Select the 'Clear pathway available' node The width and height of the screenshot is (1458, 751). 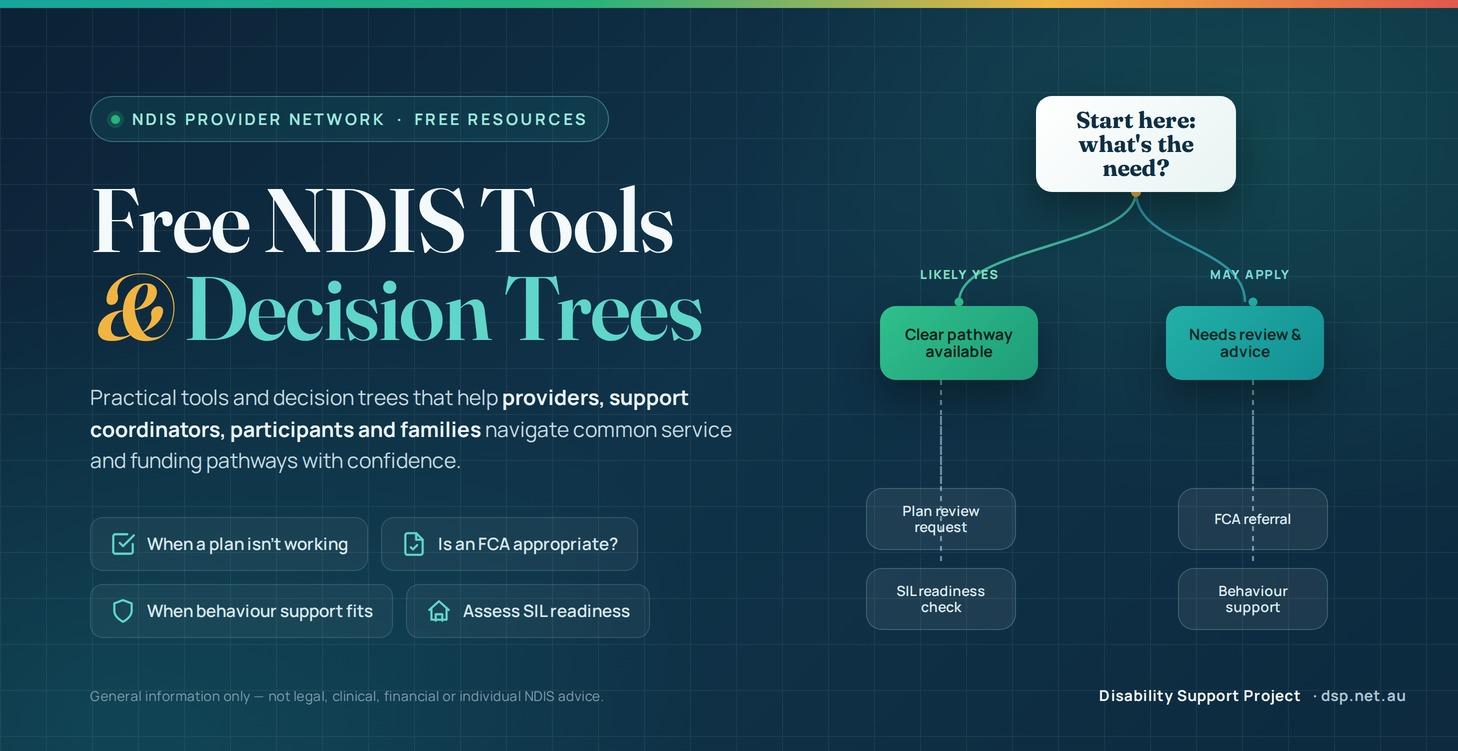click(959, 343)
